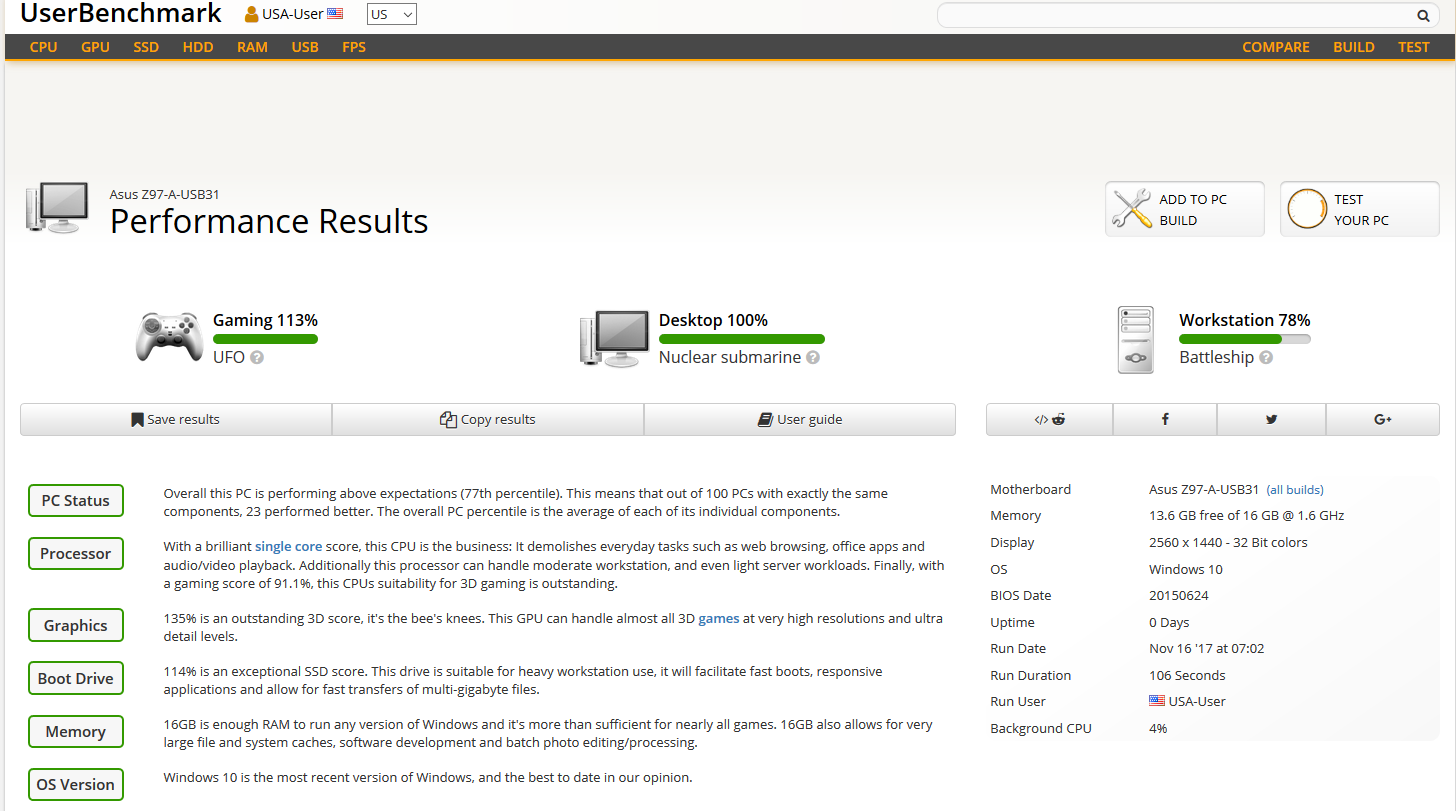
Task: Click inside the search field
Action: coord(1150,15)
